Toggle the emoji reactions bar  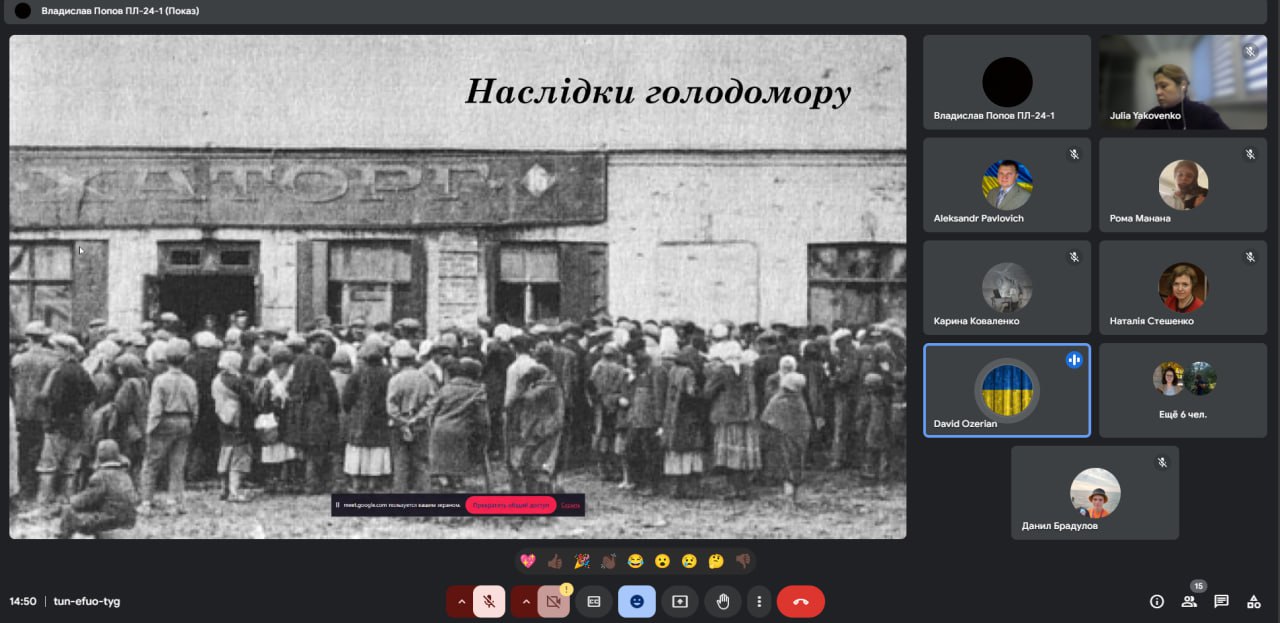pos(637,601)
